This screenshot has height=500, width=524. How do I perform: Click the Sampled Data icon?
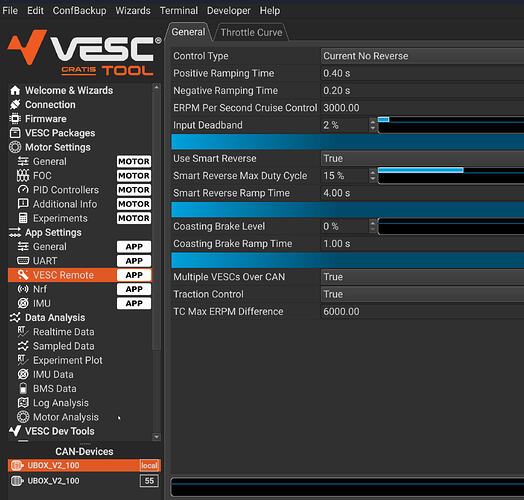pos(23,346)
